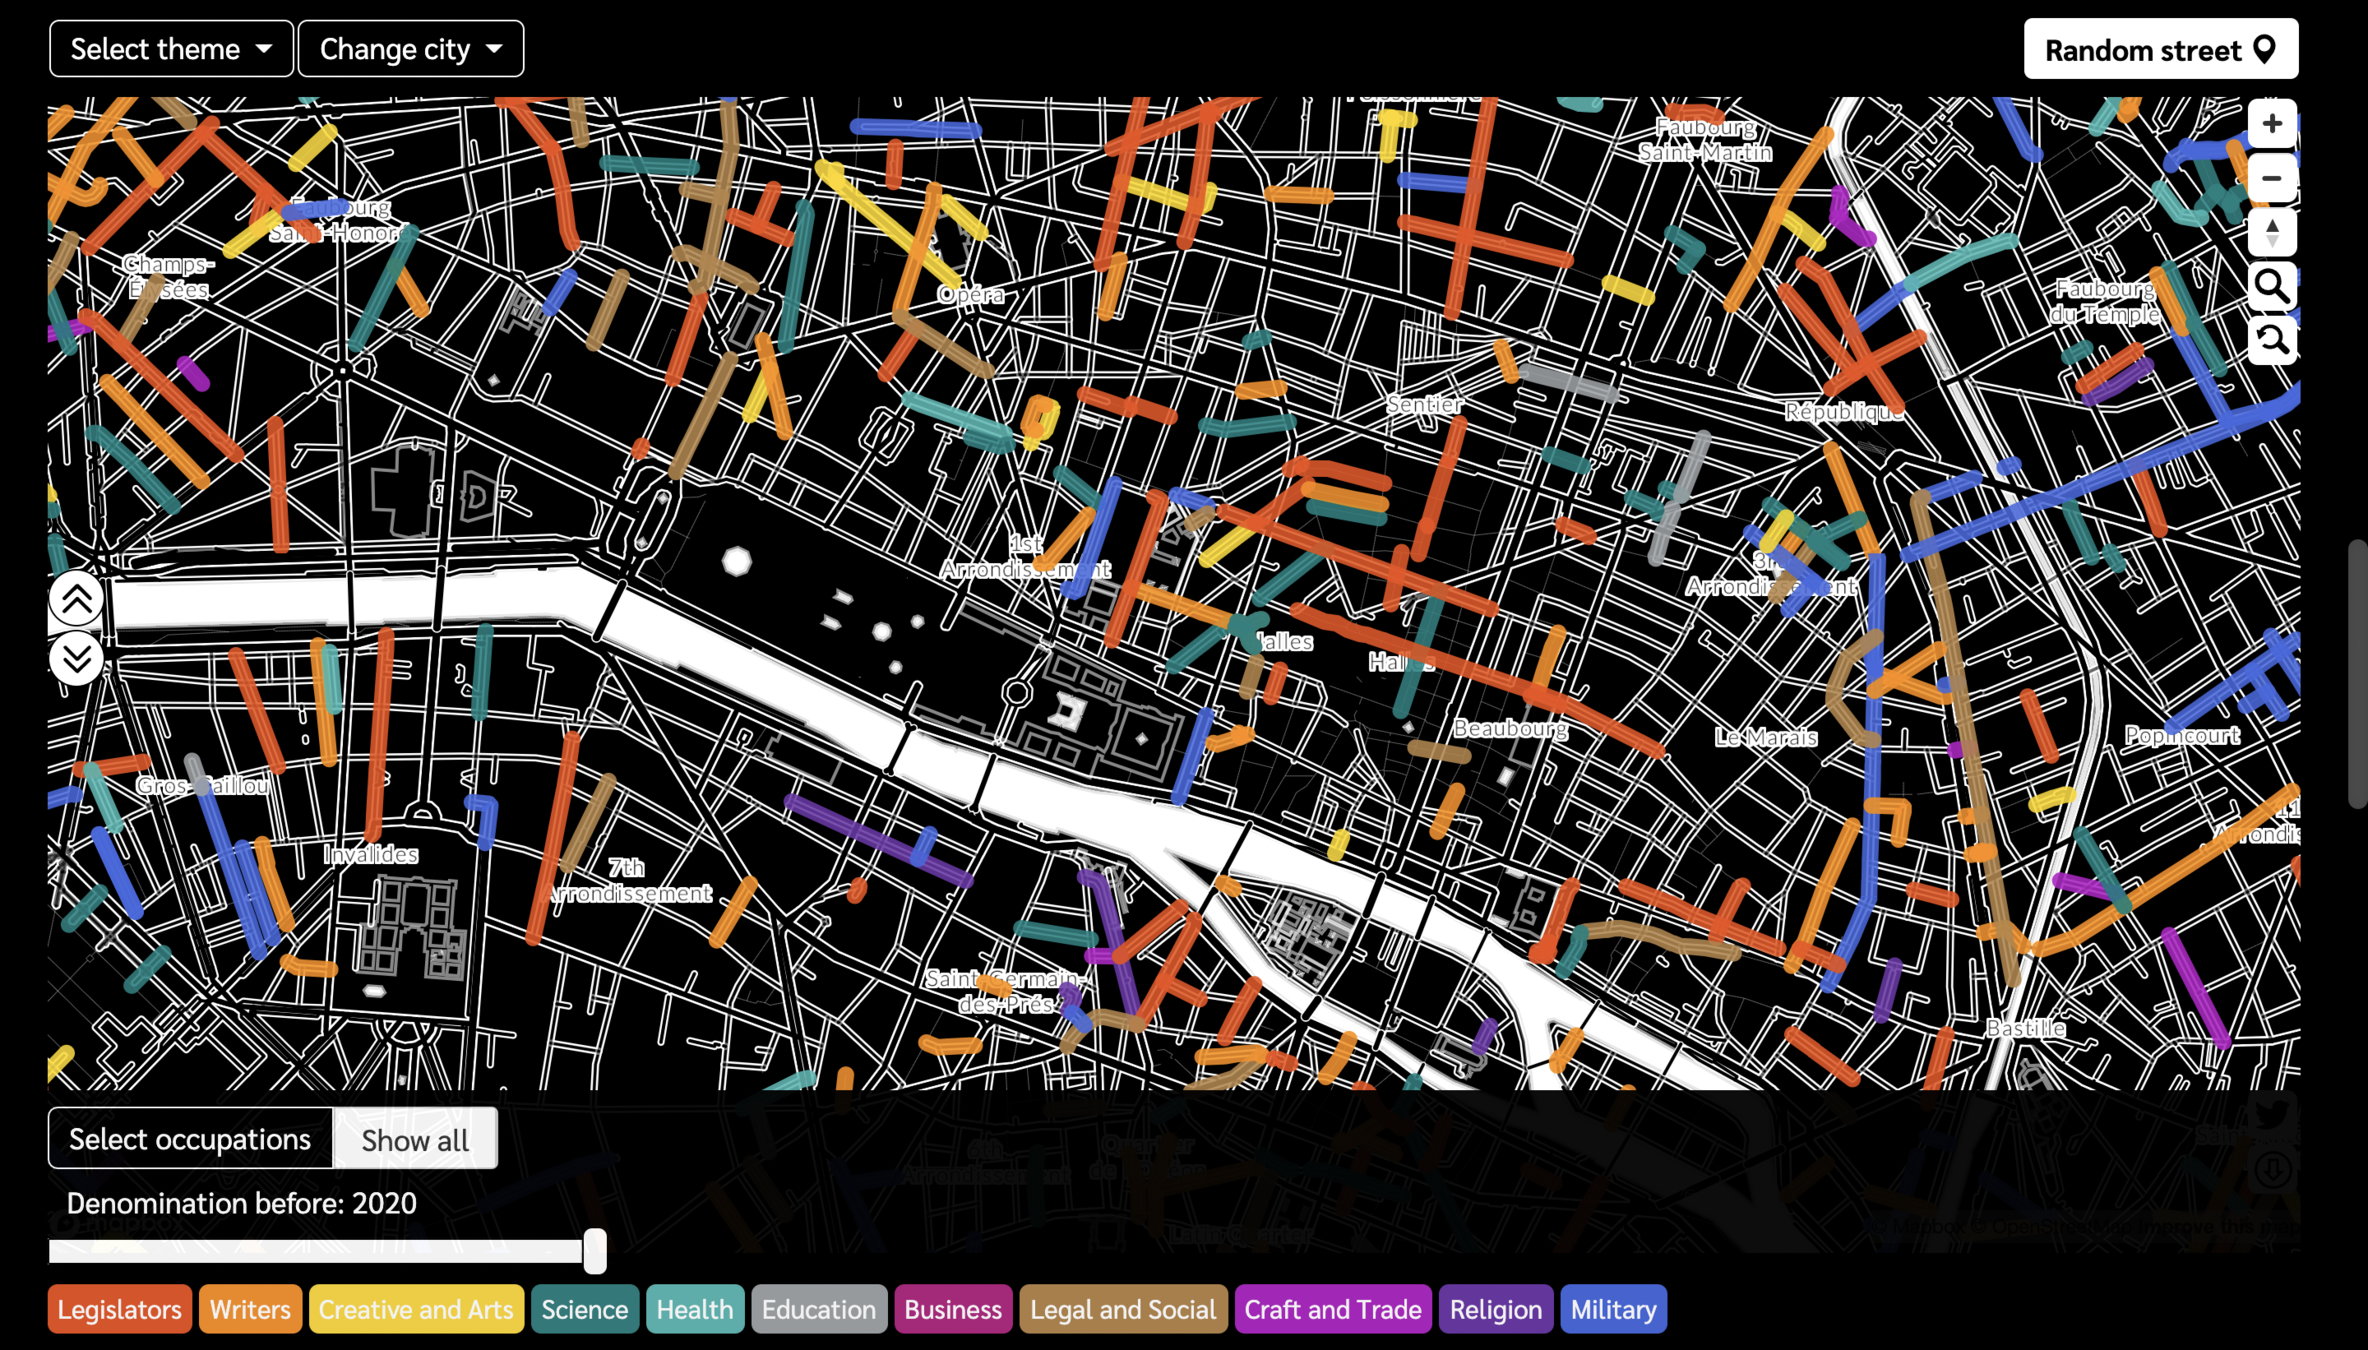Toggle the Science occupation filter
This screenshot has width=2368, height=1350.
[x=584, y=1309]
